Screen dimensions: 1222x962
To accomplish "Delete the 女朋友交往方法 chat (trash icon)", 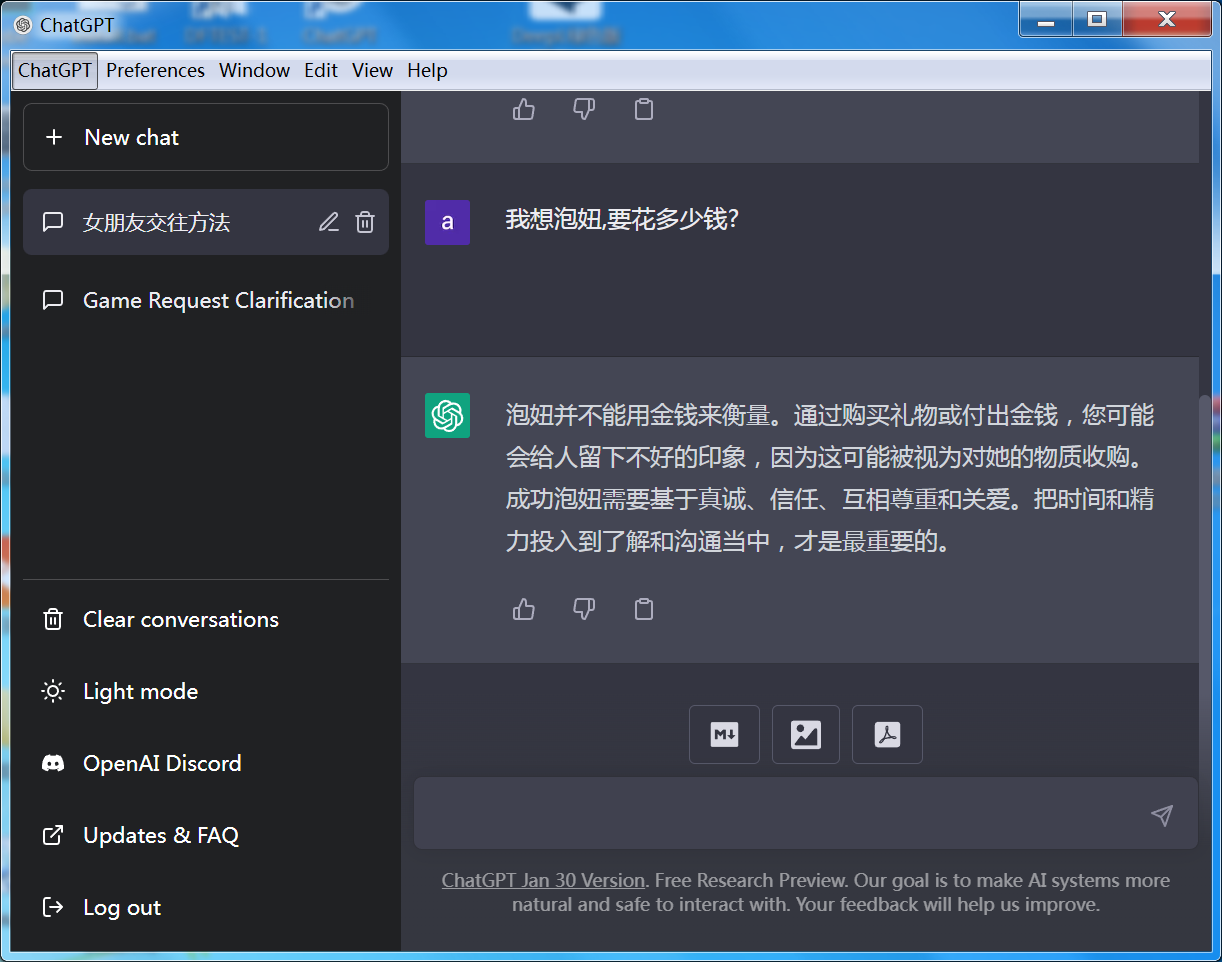I will [365, 222].
